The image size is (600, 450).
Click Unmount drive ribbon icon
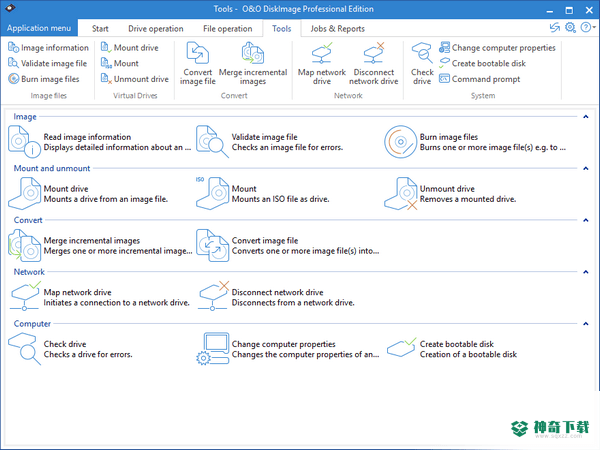click(x=106, y=79)
